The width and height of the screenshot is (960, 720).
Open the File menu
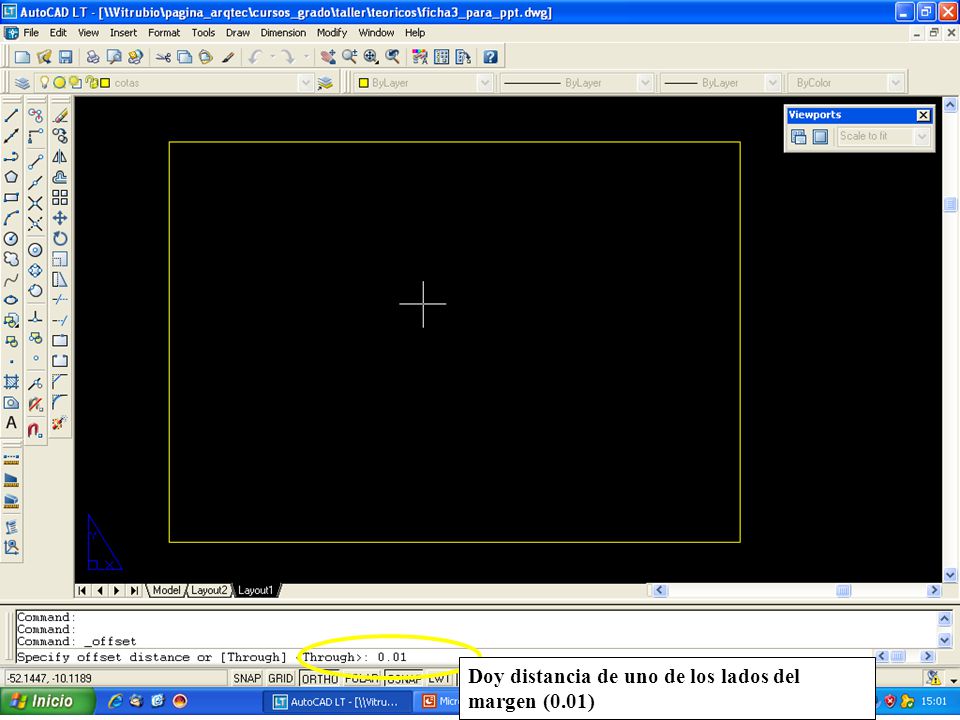pyautogui.click(x=31, y=32)
